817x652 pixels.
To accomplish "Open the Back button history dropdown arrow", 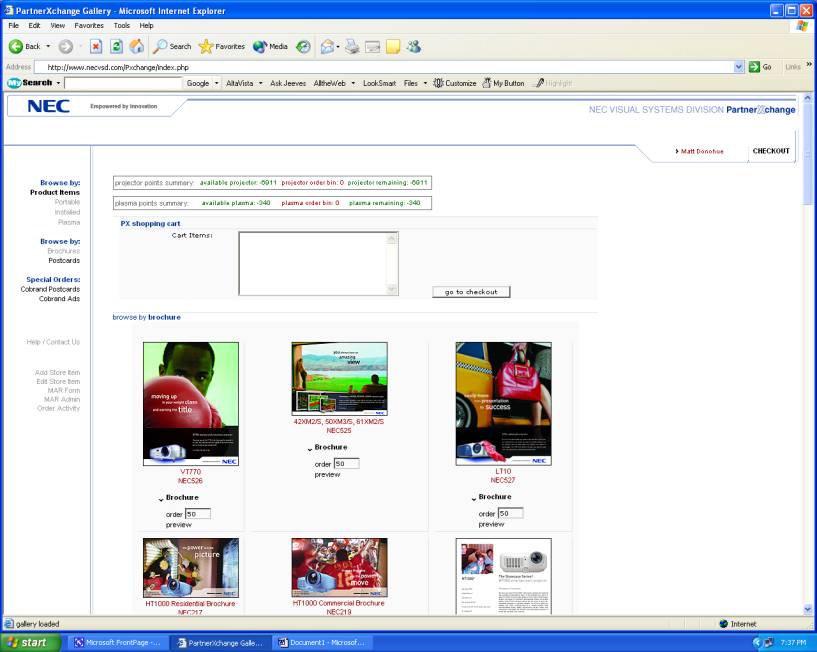I will click(x=48, y=46).
